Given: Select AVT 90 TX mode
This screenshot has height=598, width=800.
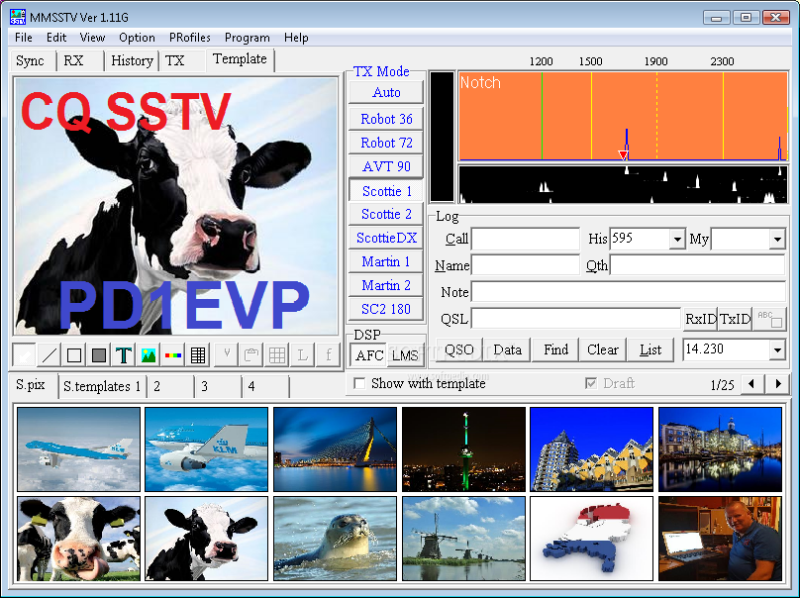Looking at the screenshot, I should pos(386,166).
